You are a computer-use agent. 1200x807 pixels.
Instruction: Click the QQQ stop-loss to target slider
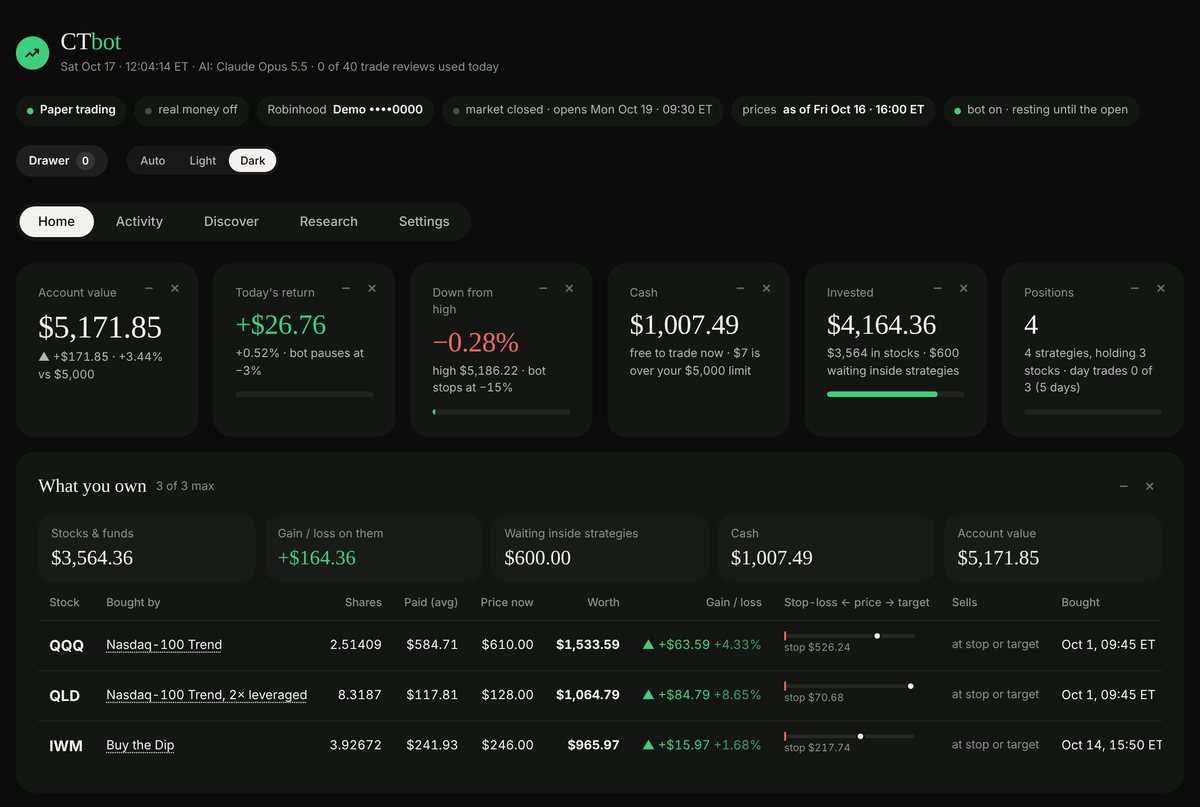(x=849, y=636)
